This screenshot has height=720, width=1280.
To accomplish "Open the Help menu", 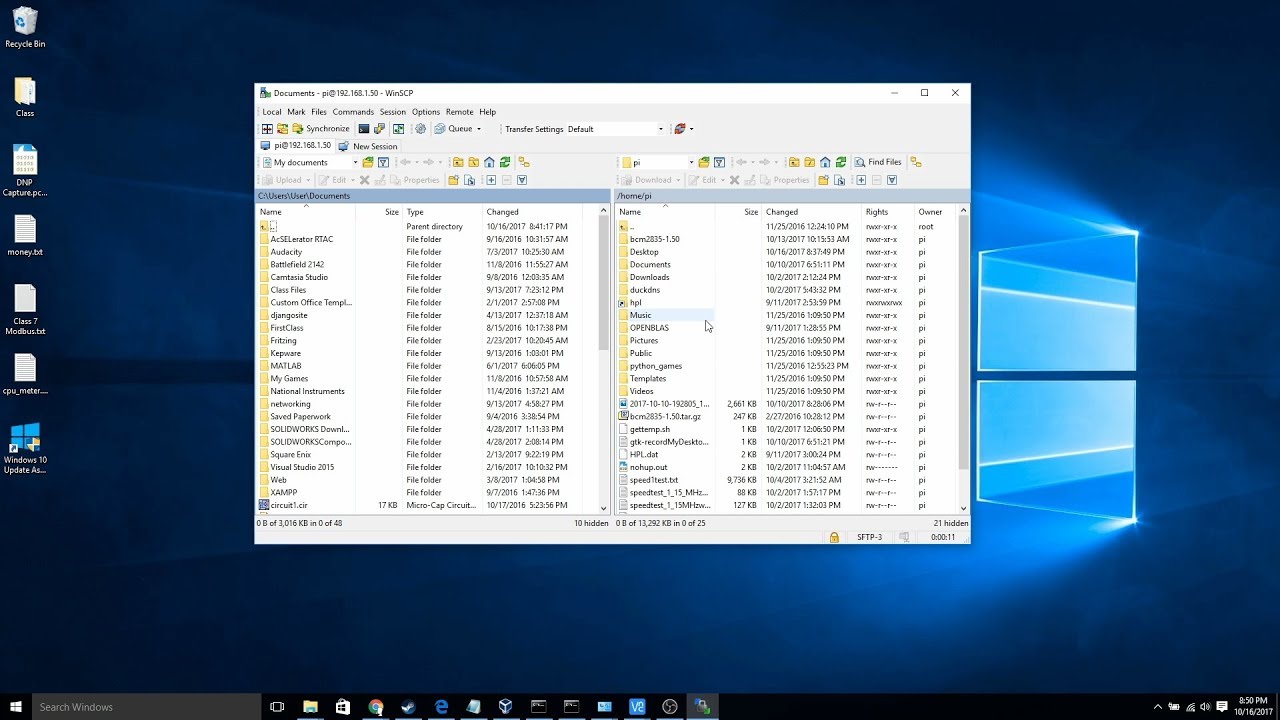I will click(488, 112).
